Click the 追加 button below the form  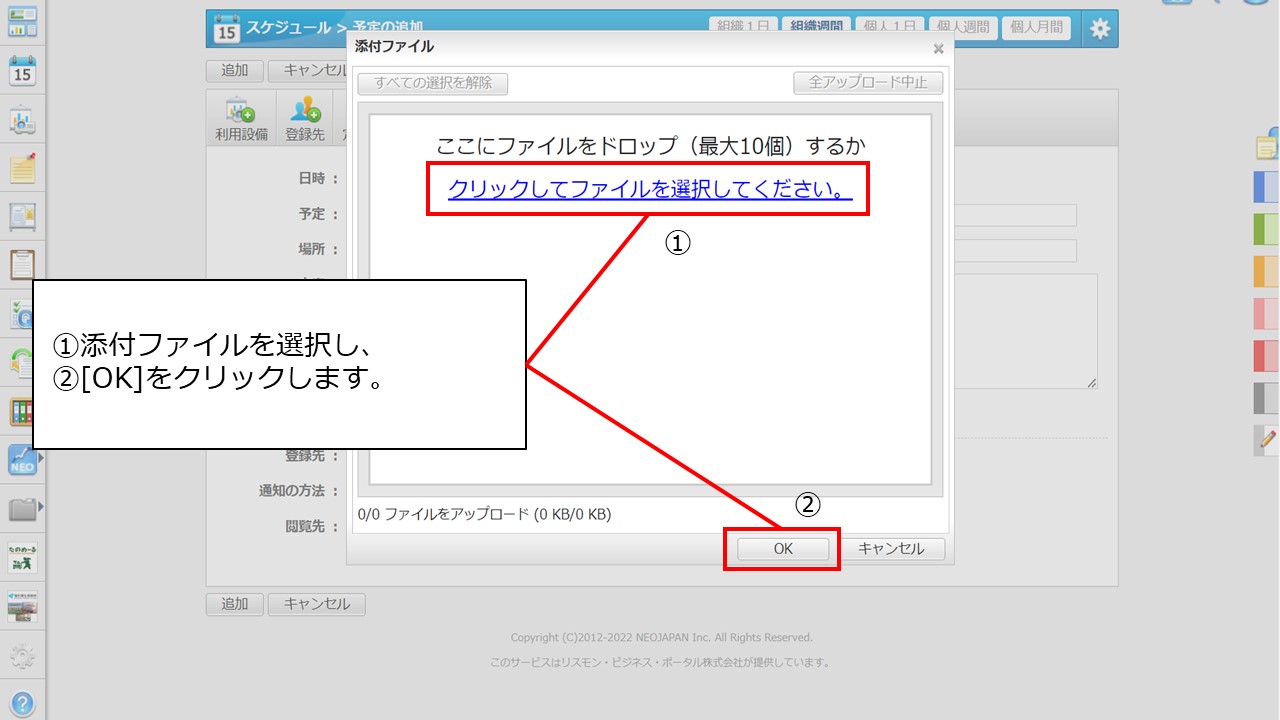coord(235,604)
